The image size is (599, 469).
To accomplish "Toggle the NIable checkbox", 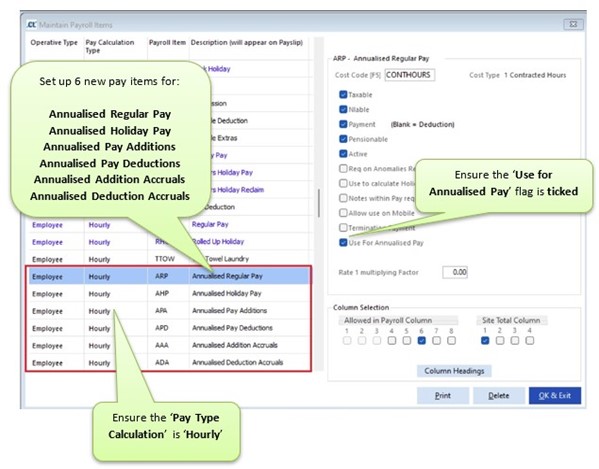I will pos(343,109).
